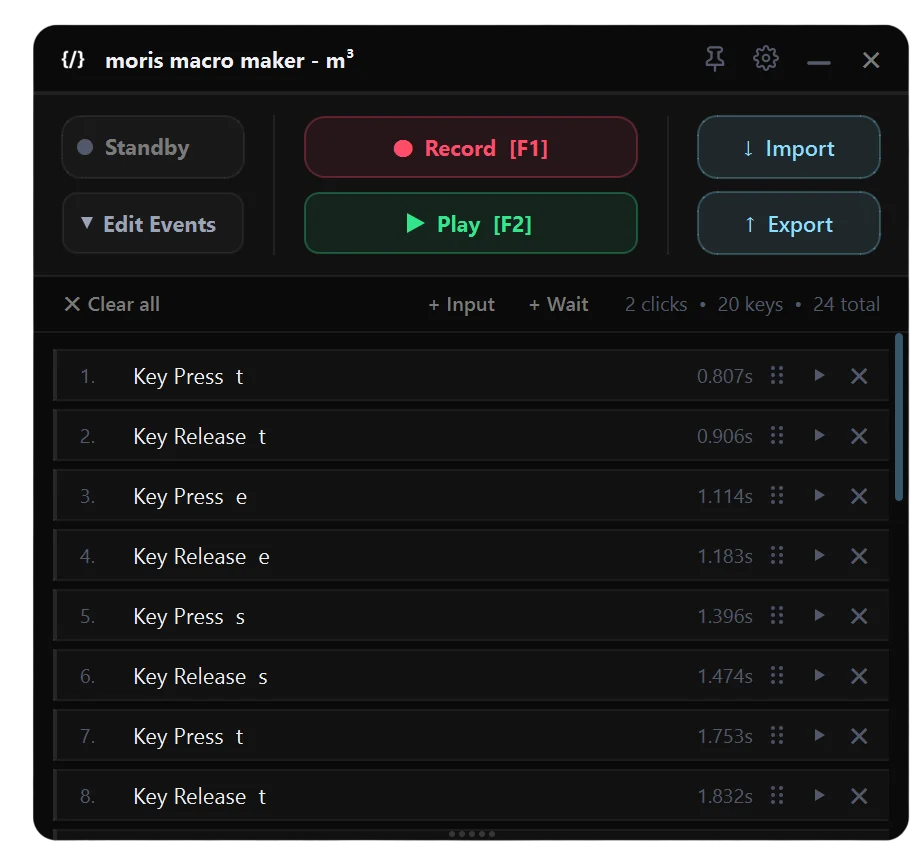Delete event 1 Key Press t
This screenshot has width=921, height=865.
point(859,376)
